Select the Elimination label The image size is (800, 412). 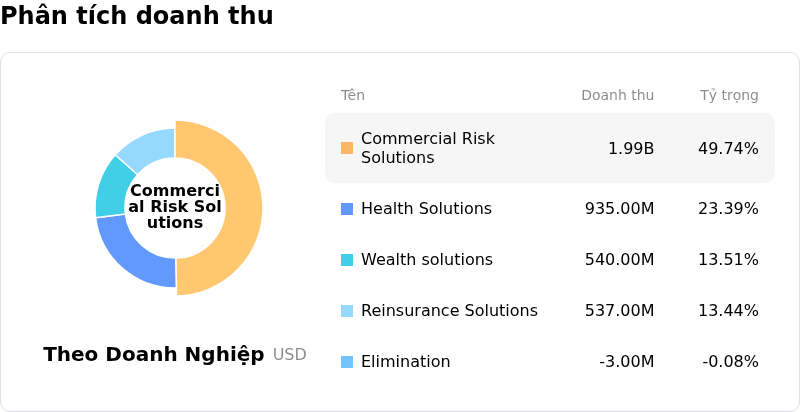pos(405,362)
